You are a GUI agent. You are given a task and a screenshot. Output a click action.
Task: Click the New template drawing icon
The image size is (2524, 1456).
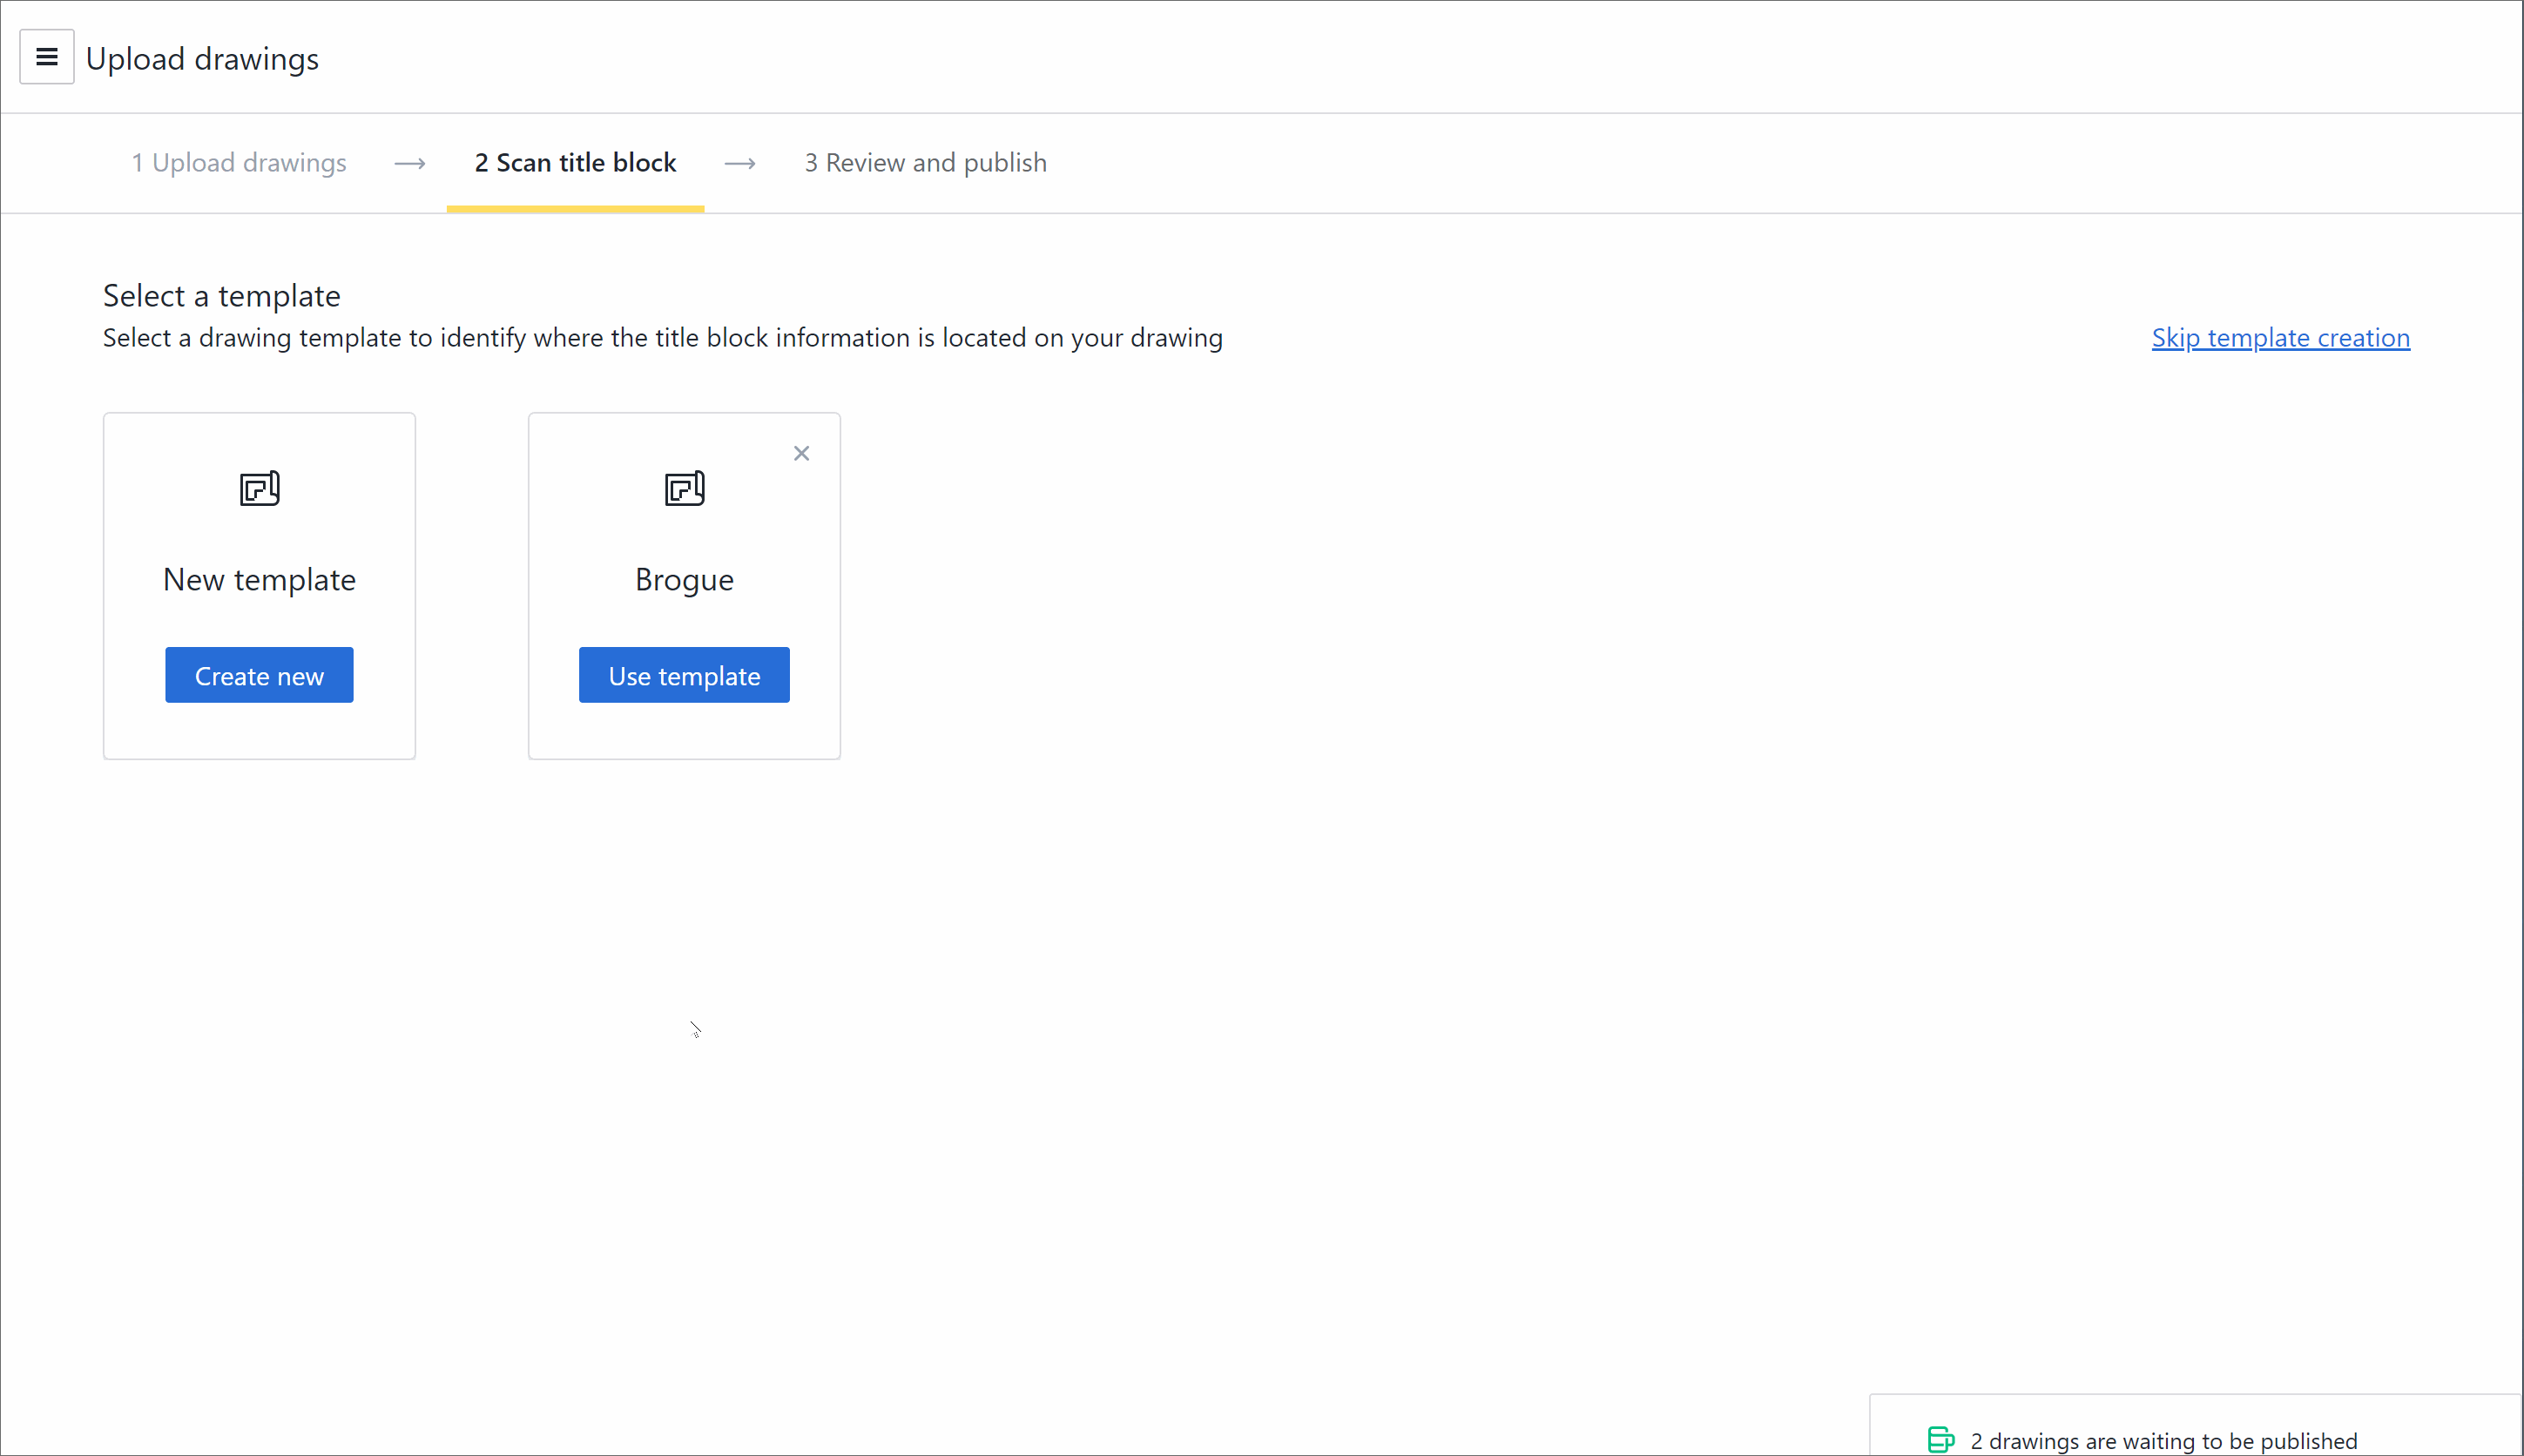pos(259,488)
